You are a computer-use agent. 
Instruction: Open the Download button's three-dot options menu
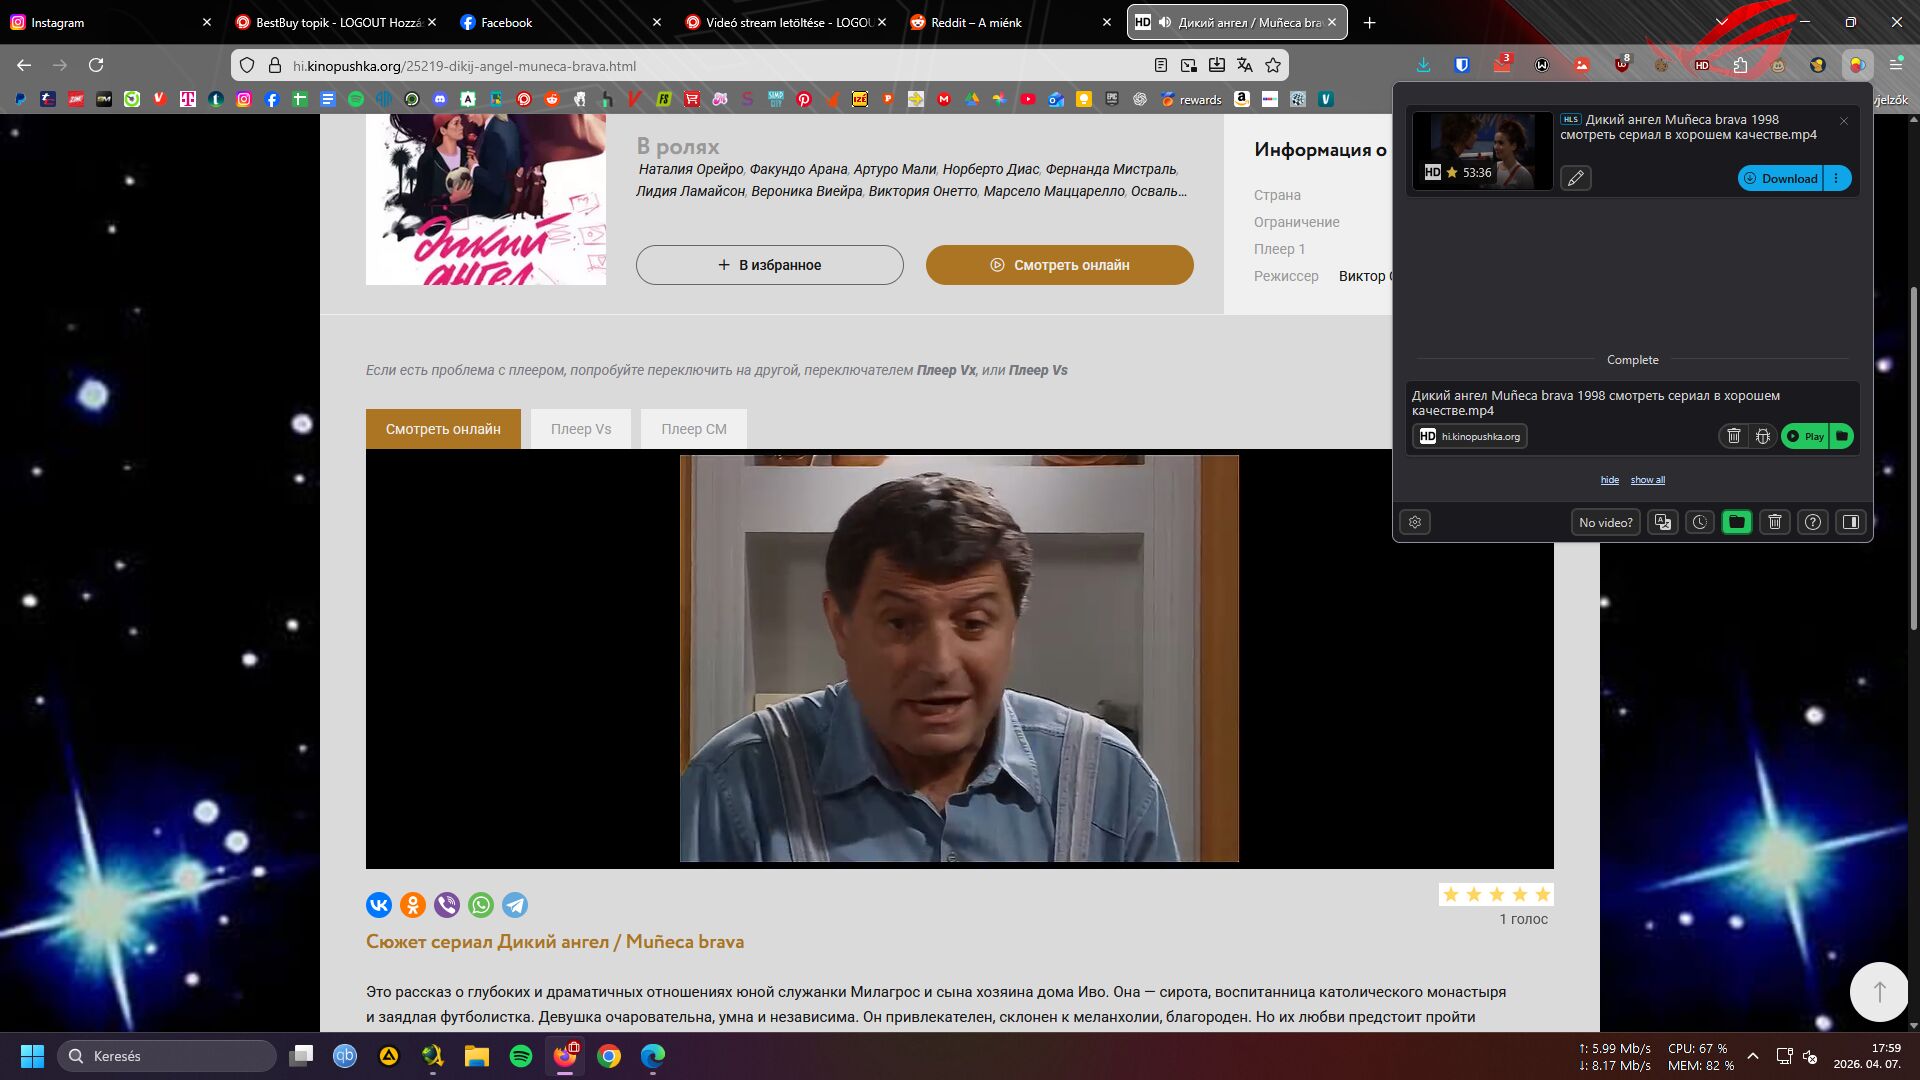(x=1837, y=178)
